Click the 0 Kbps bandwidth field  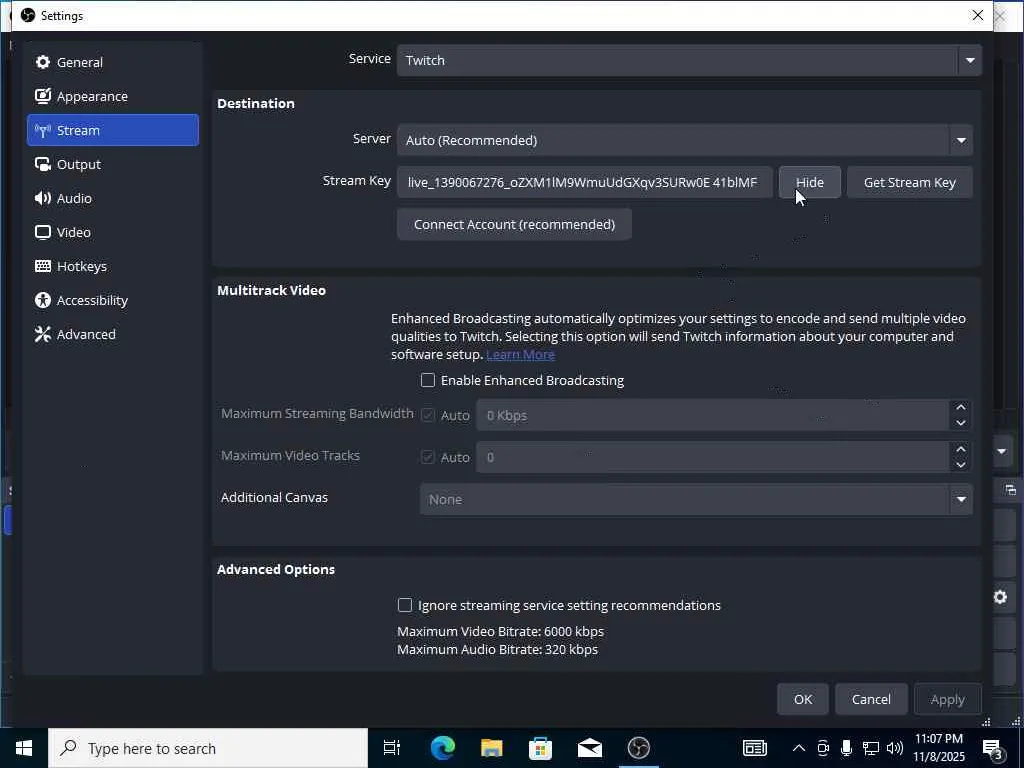712,415
